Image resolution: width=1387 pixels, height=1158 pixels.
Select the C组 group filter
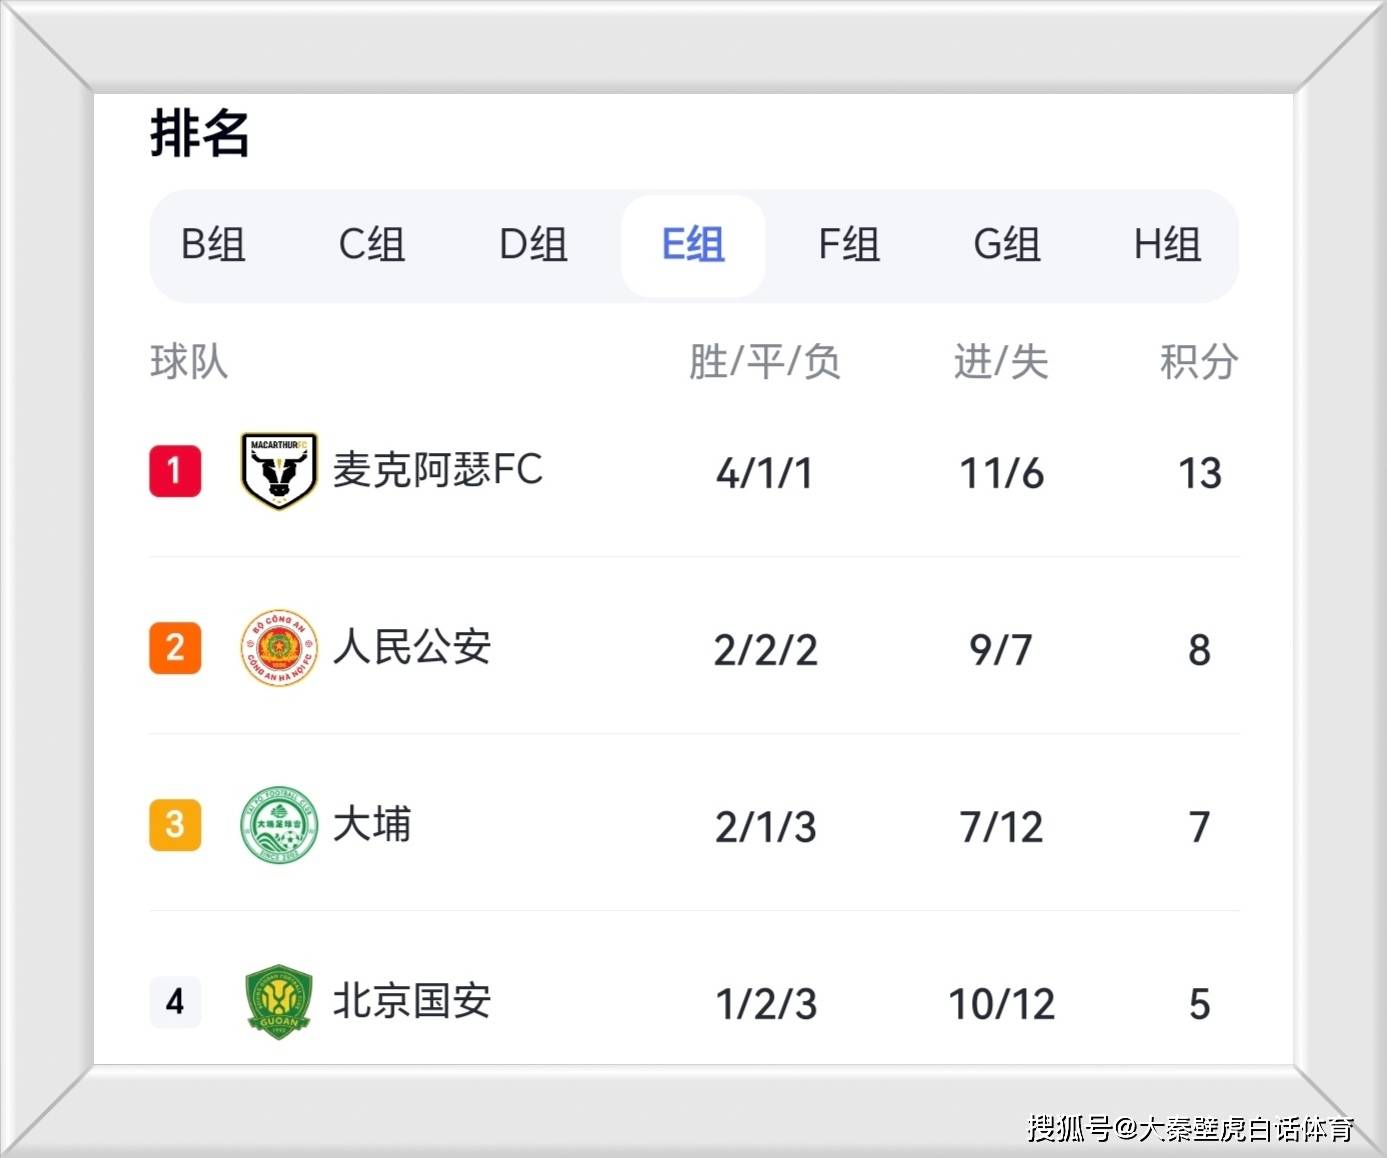point(372,245)
